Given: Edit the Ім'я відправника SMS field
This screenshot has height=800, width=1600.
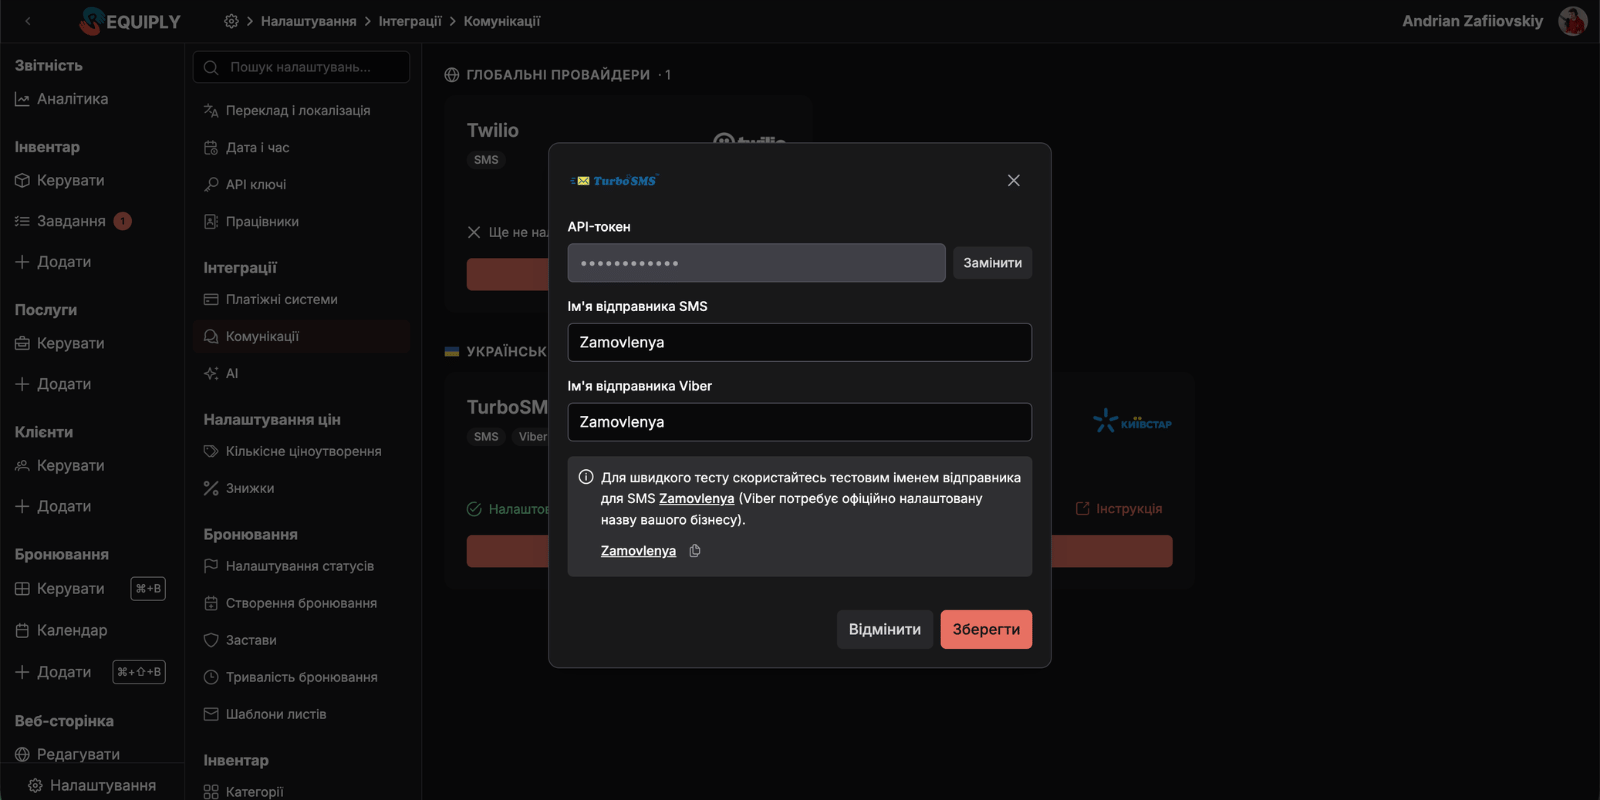Looking at the screenshot, I should click(x=799, y=342).
